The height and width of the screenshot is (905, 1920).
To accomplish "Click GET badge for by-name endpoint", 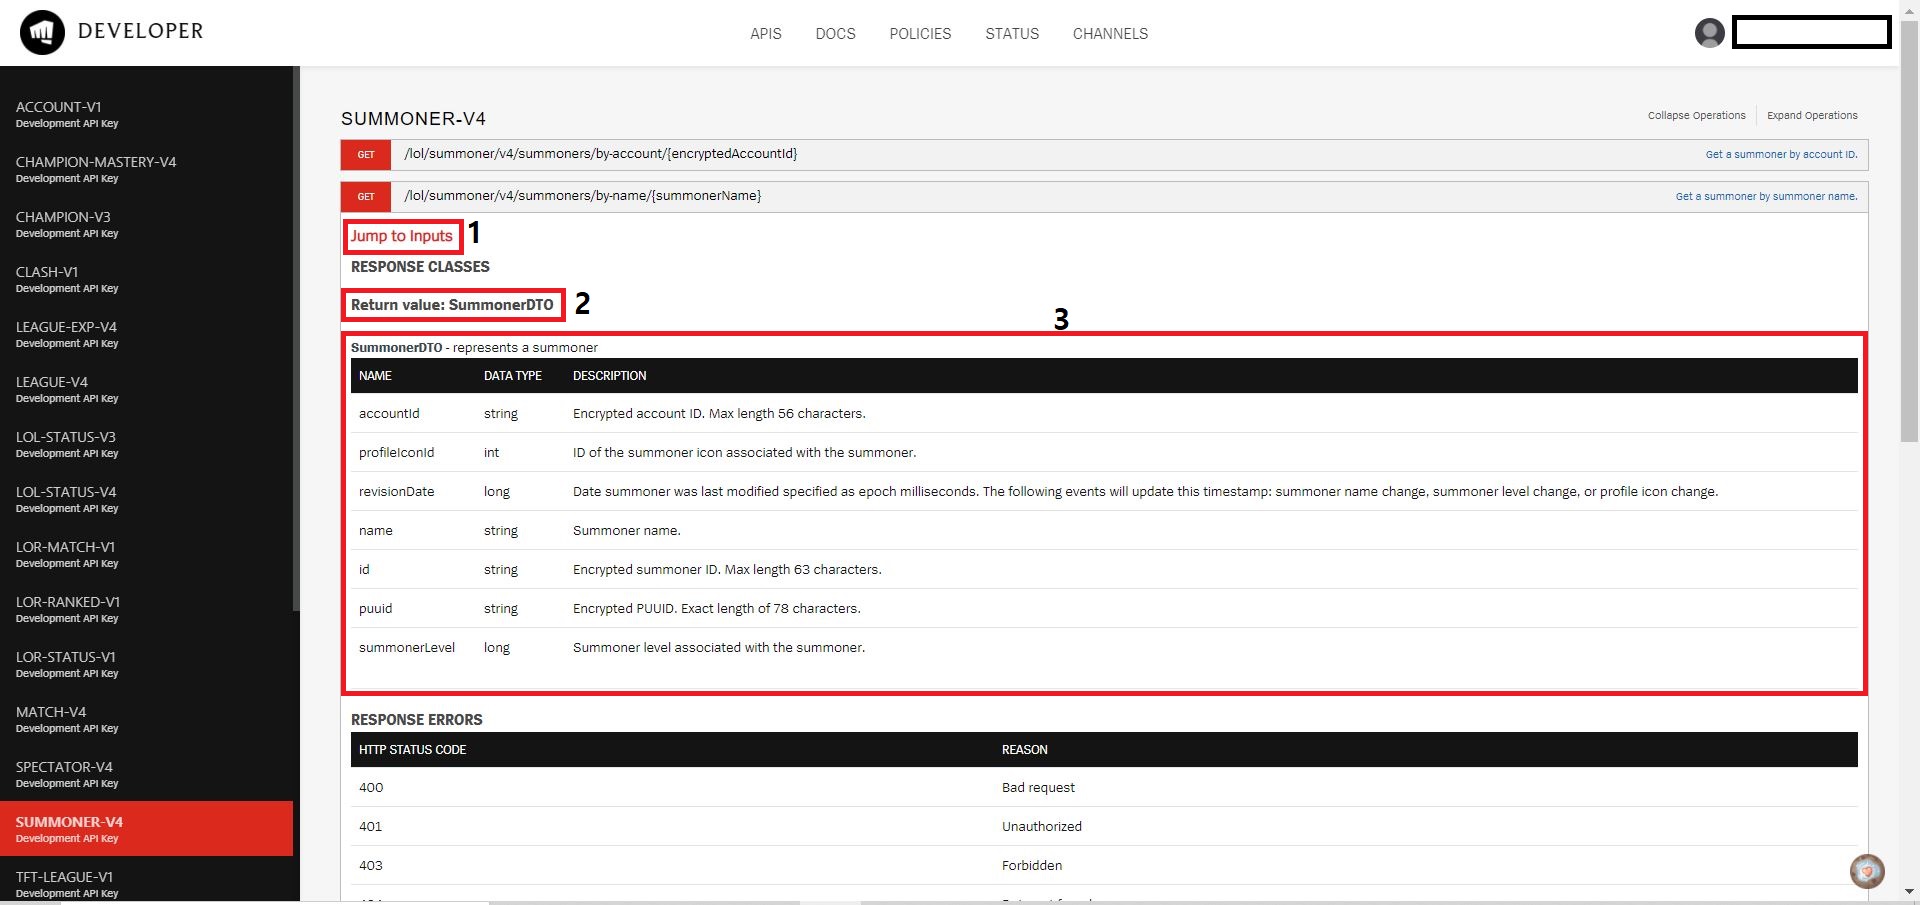I will [366, 197].
